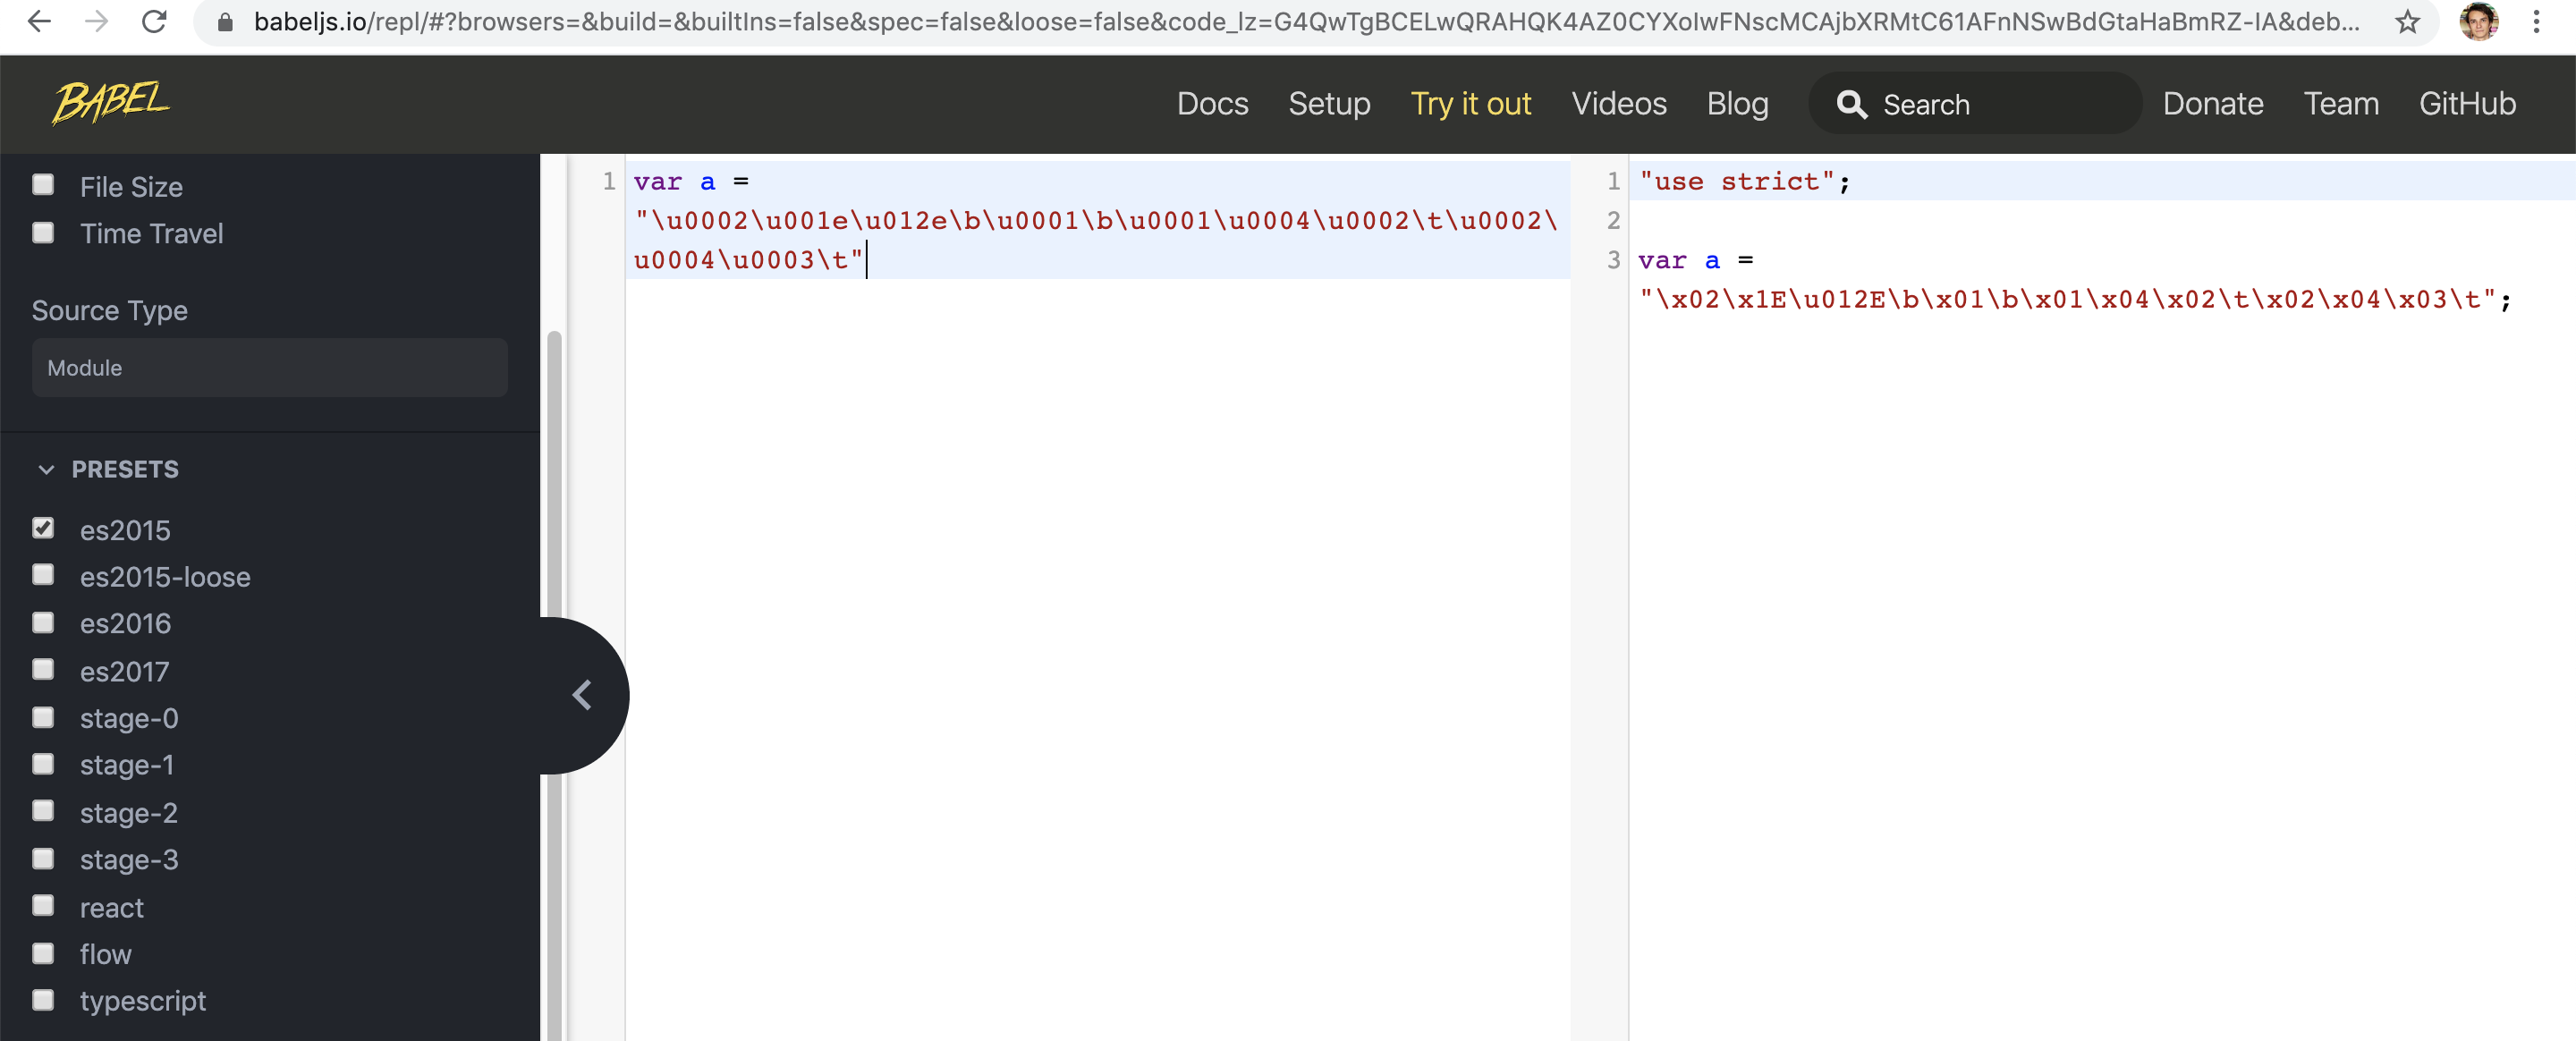The width and height of the screenshot is (2576, 1041).
Task: Click the browser back arrow
Action: pos(39,21)
